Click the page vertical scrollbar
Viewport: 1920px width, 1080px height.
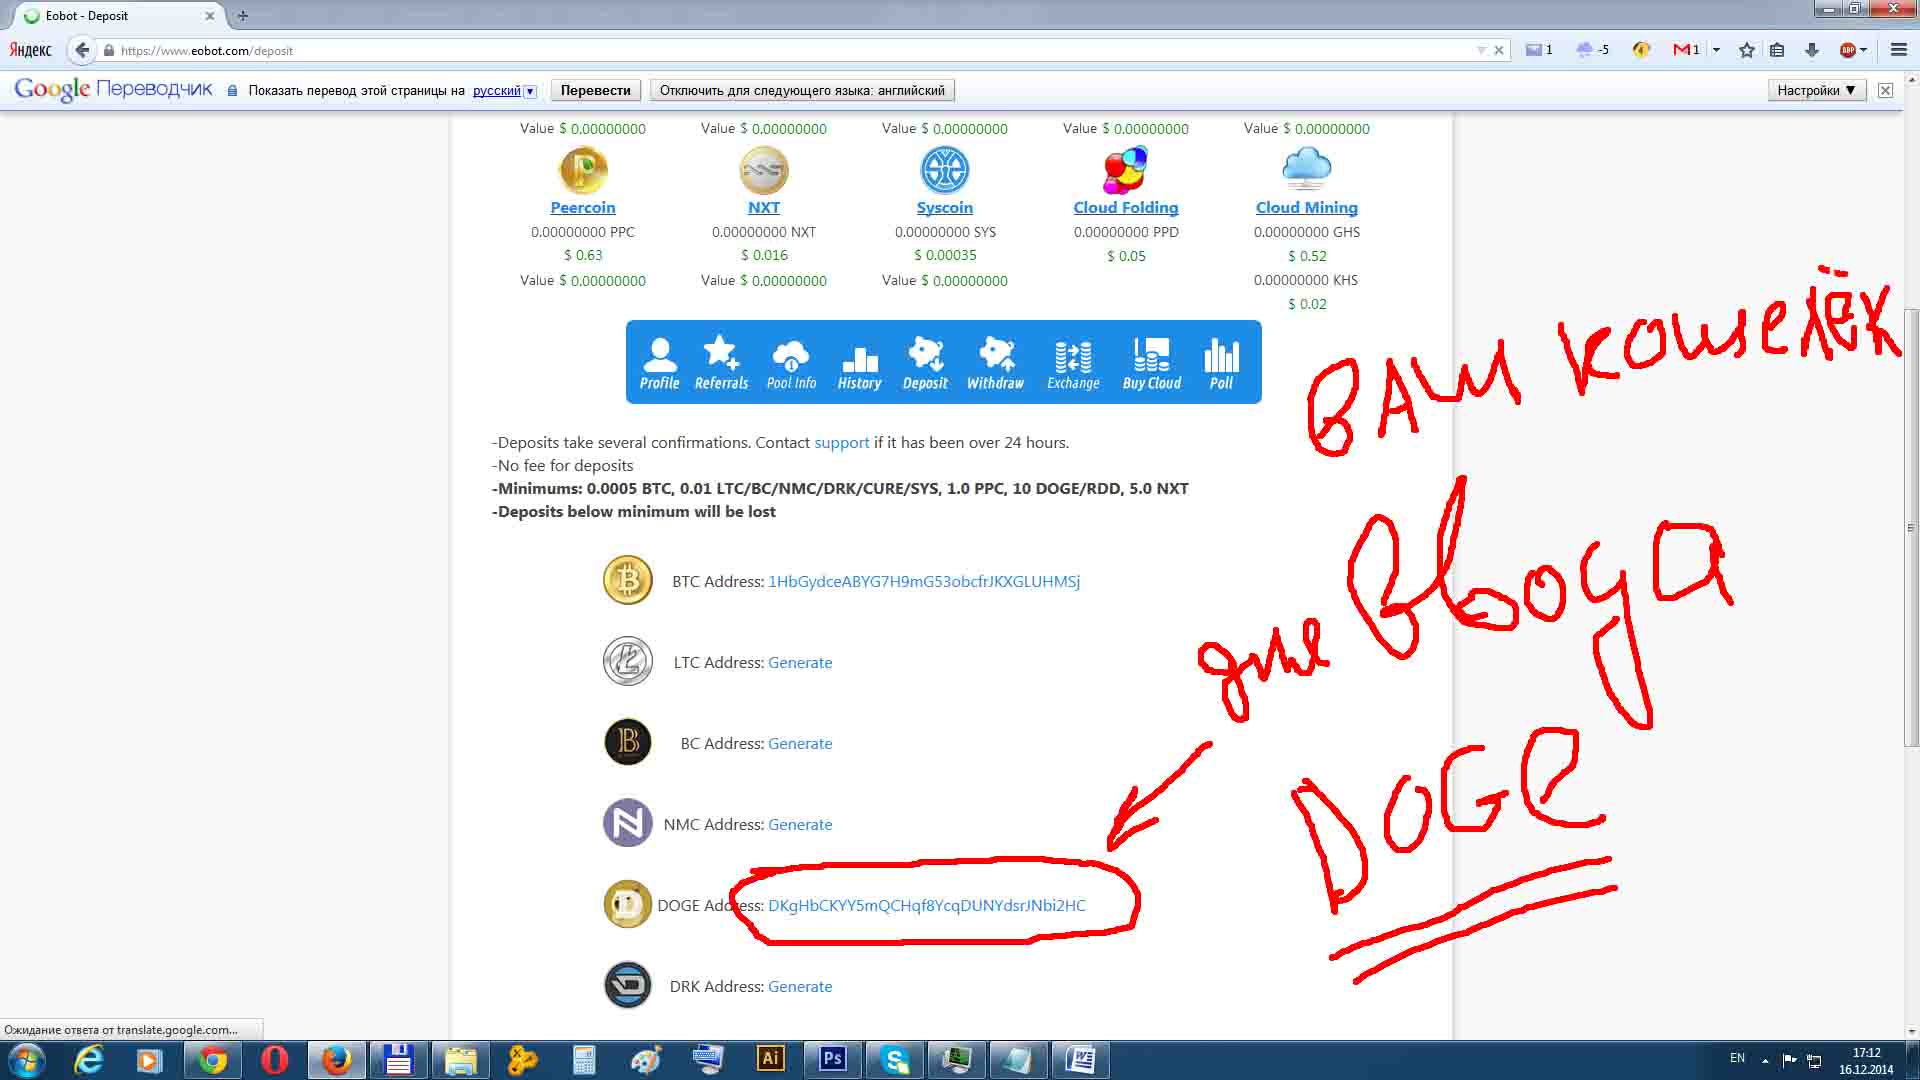tap(1911, 527)
